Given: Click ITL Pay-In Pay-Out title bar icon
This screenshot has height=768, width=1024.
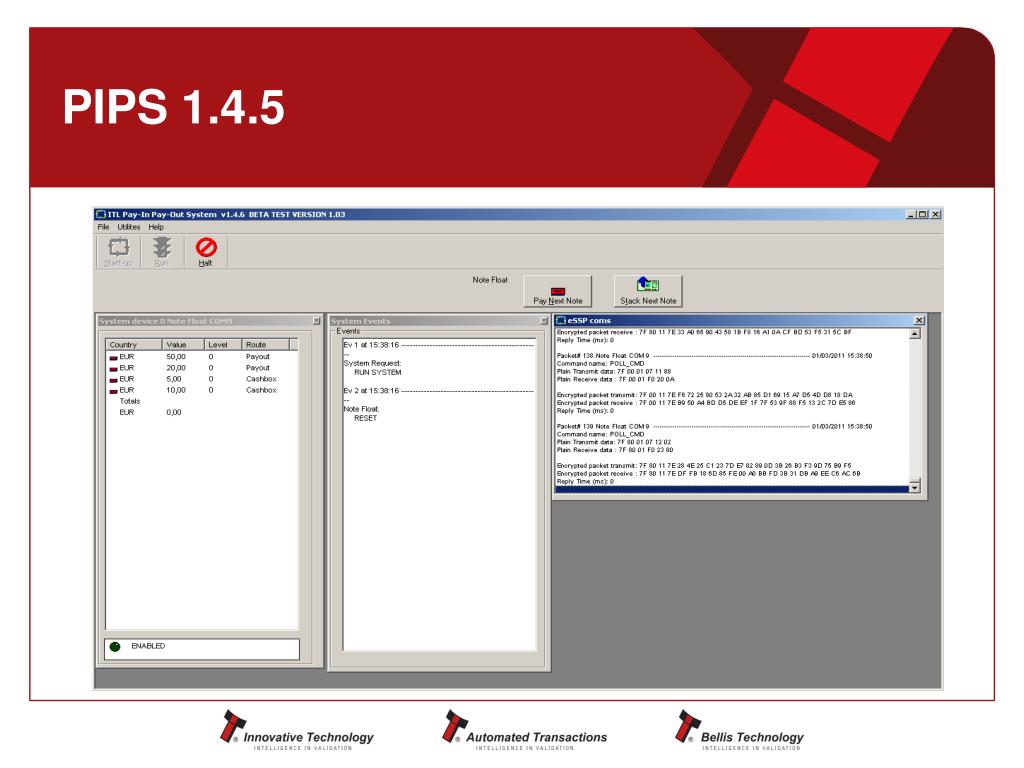Looking at the screenshot, I should click(101, 214).
